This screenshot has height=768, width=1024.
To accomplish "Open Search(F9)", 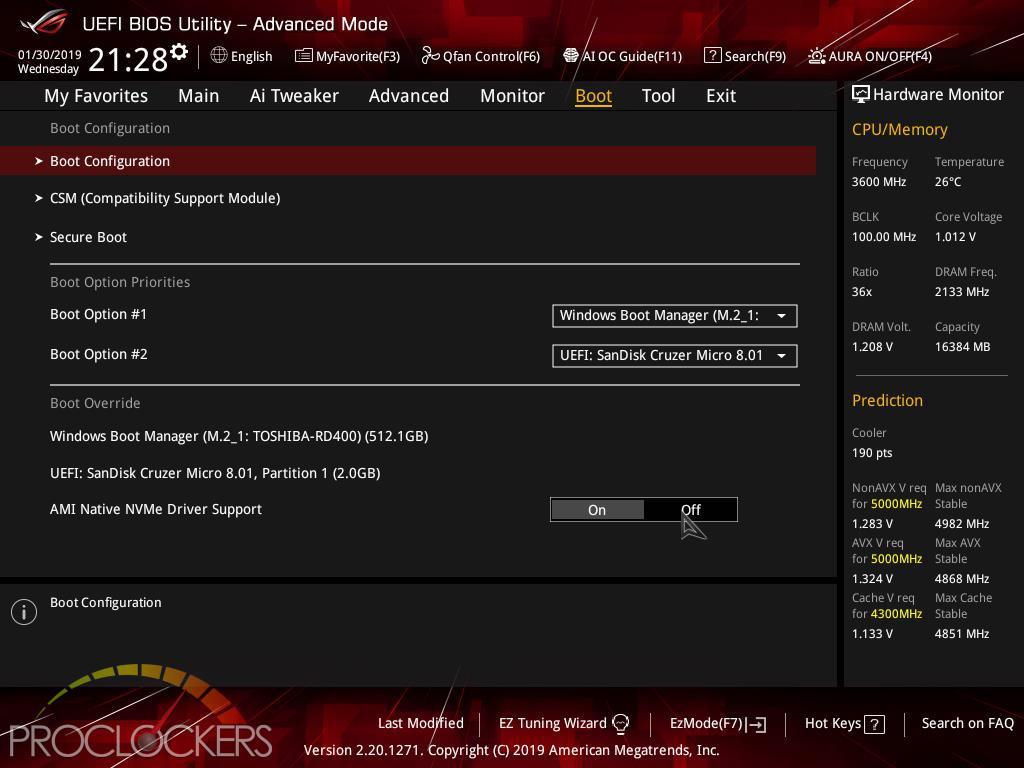I will [745, 56].
